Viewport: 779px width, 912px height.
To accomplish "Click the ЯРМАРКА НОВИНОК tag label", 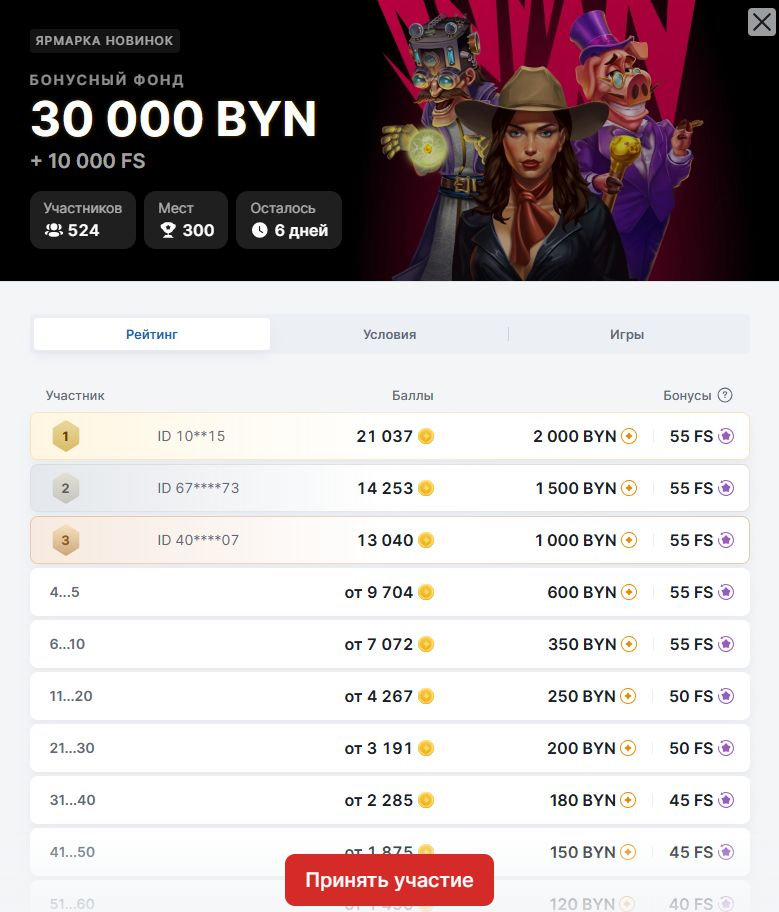I will pos(105,41).
